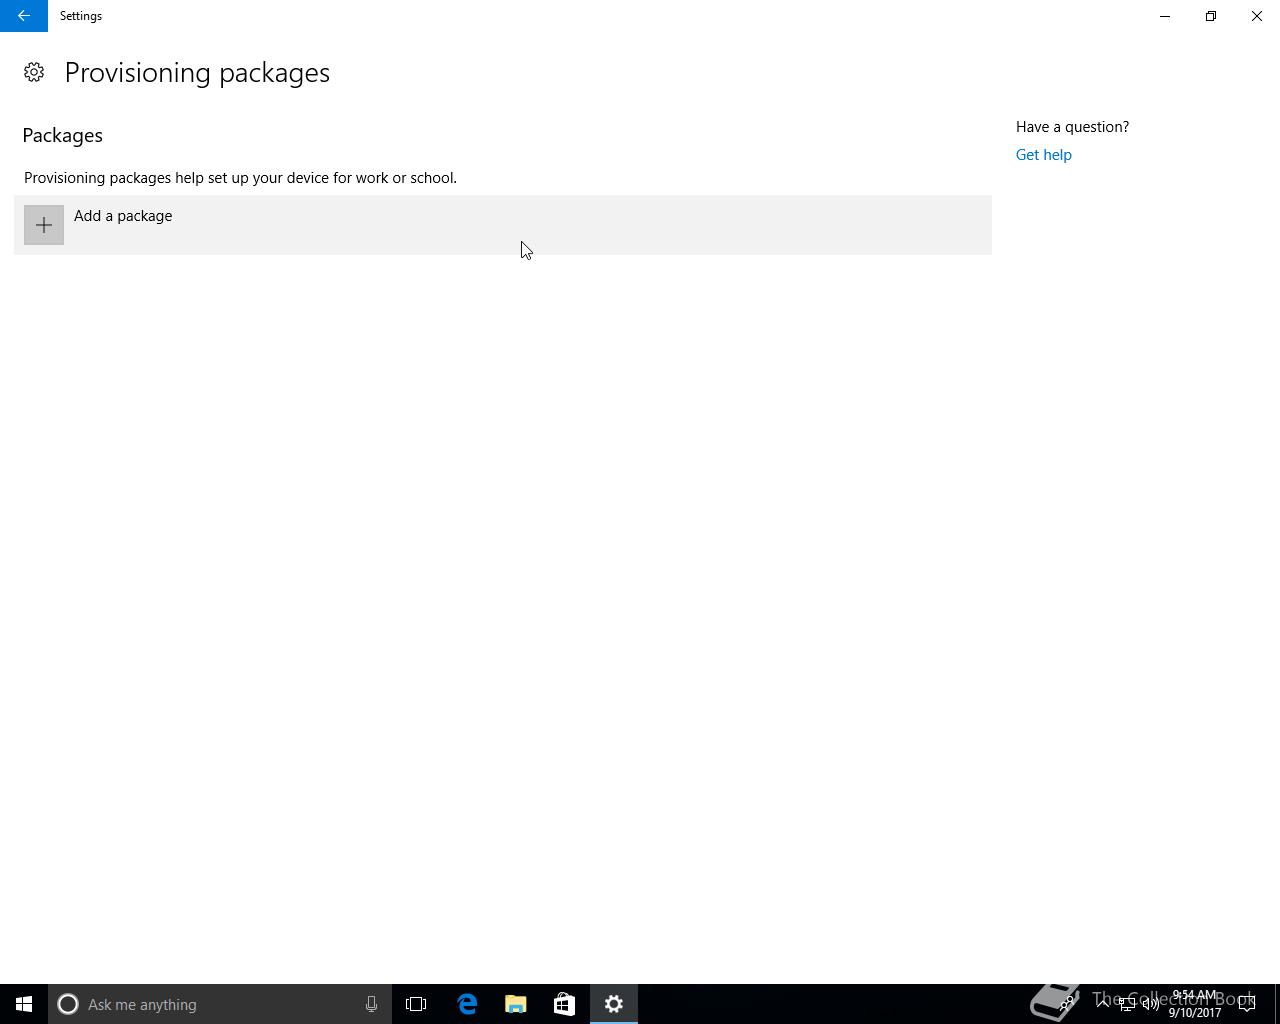Show hidden system tray icons

coord(1103,1004)
